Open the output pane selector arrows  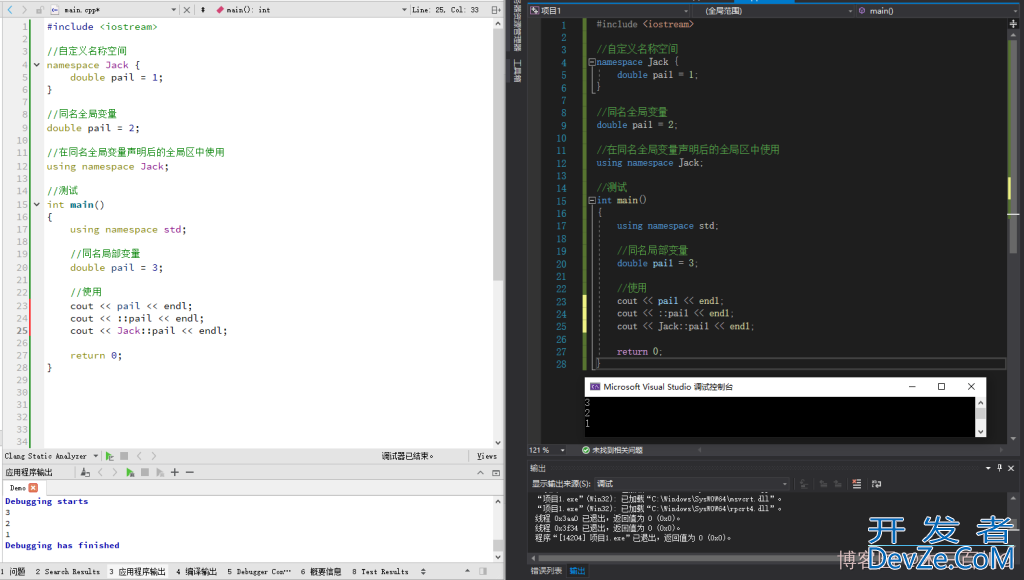tap(423, 572)
